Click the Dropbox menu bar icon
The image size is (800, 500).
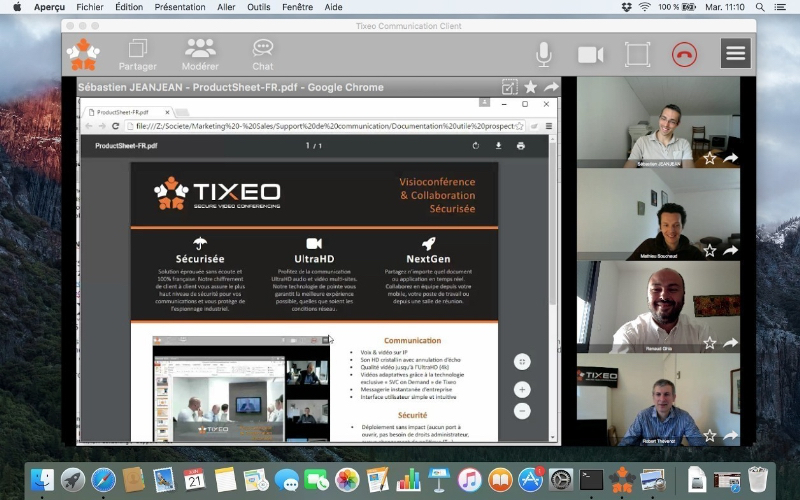coord(627,7)
